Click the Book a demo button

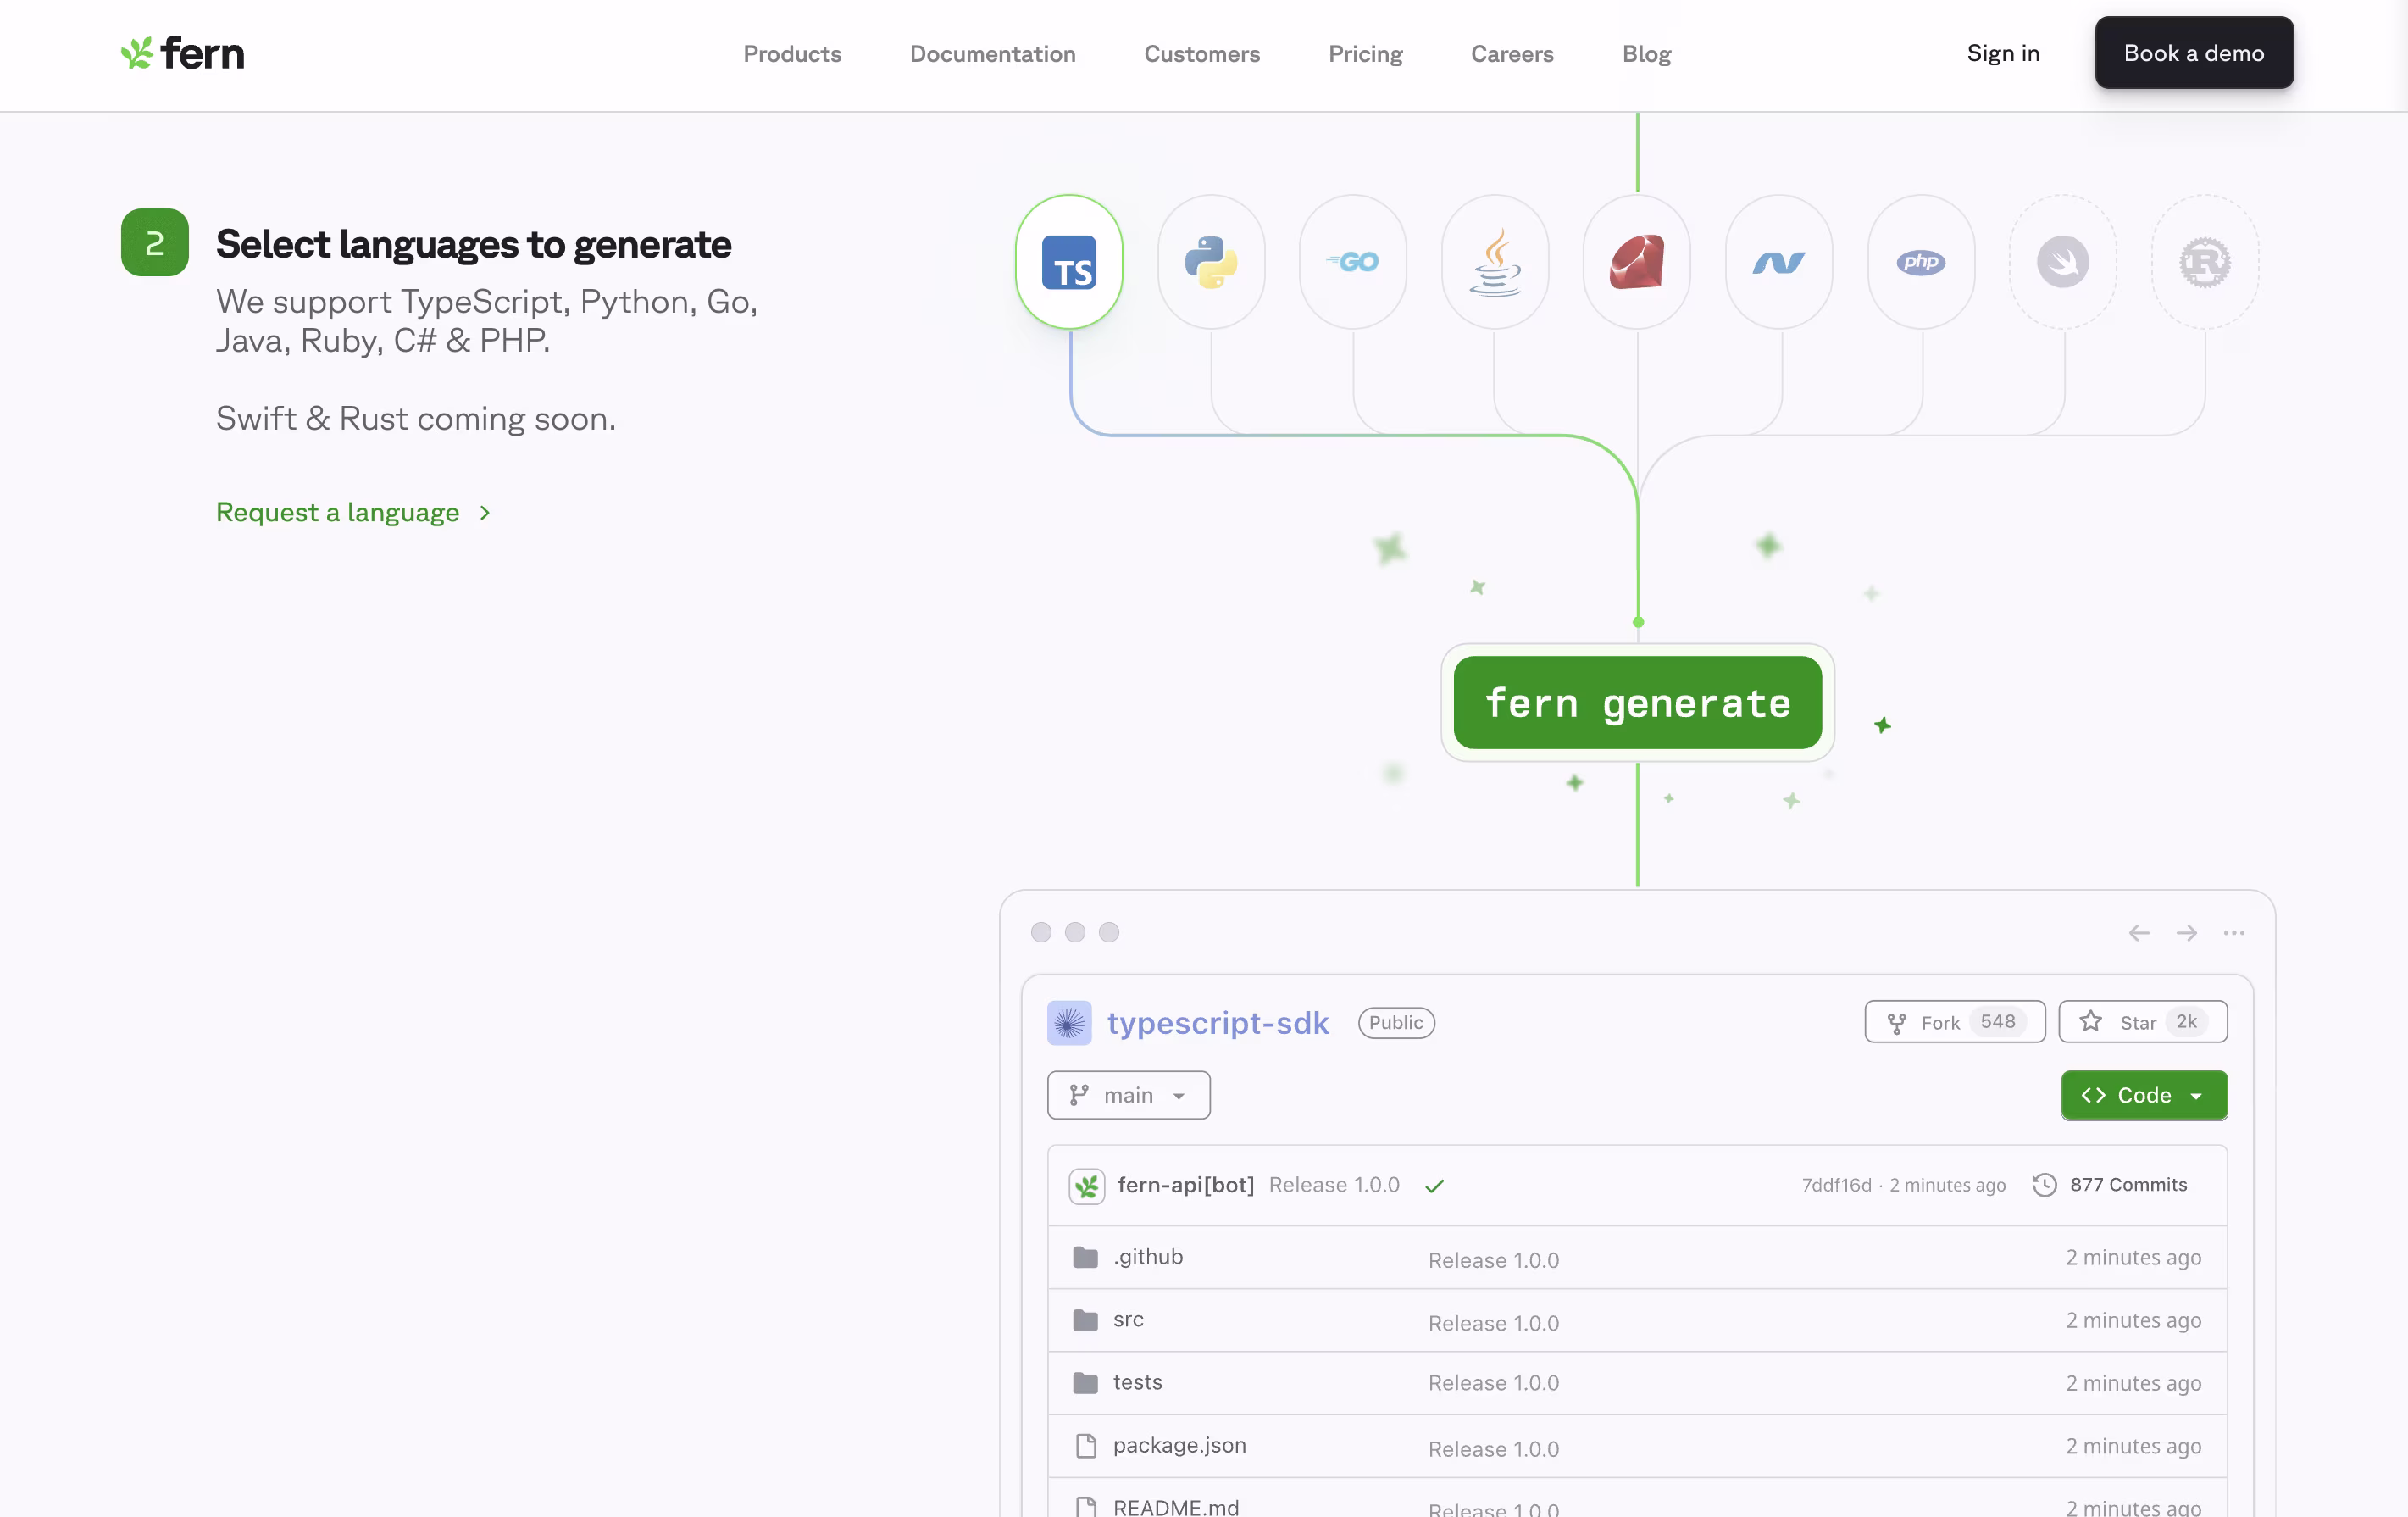coord(2193,53)
